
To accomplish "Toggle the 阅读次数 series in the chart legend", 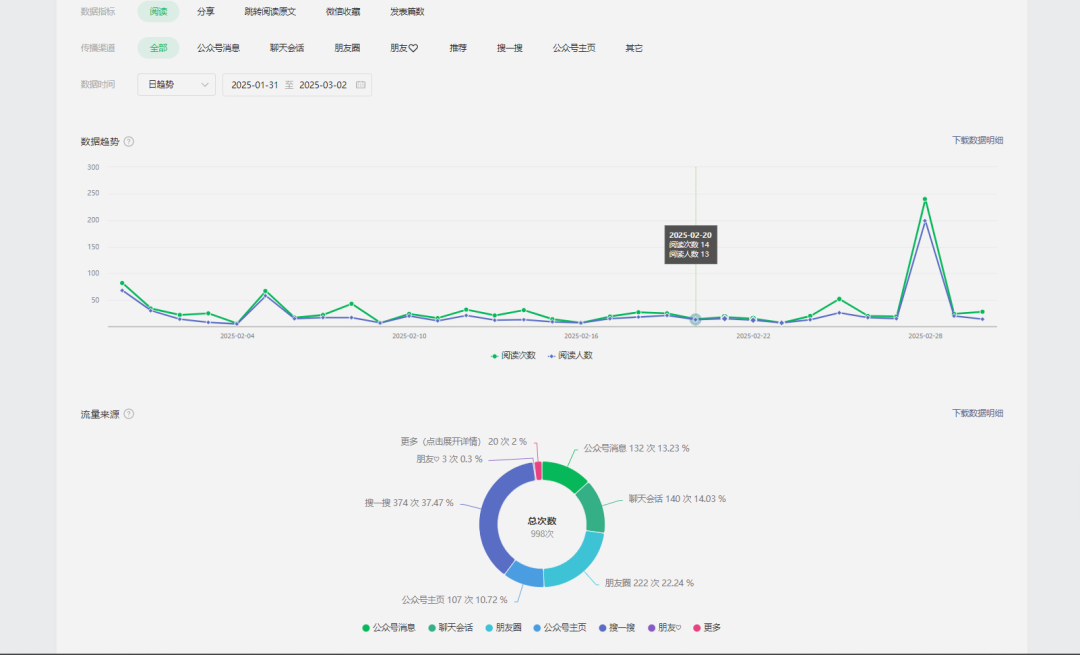I will (x=513, y=356).
